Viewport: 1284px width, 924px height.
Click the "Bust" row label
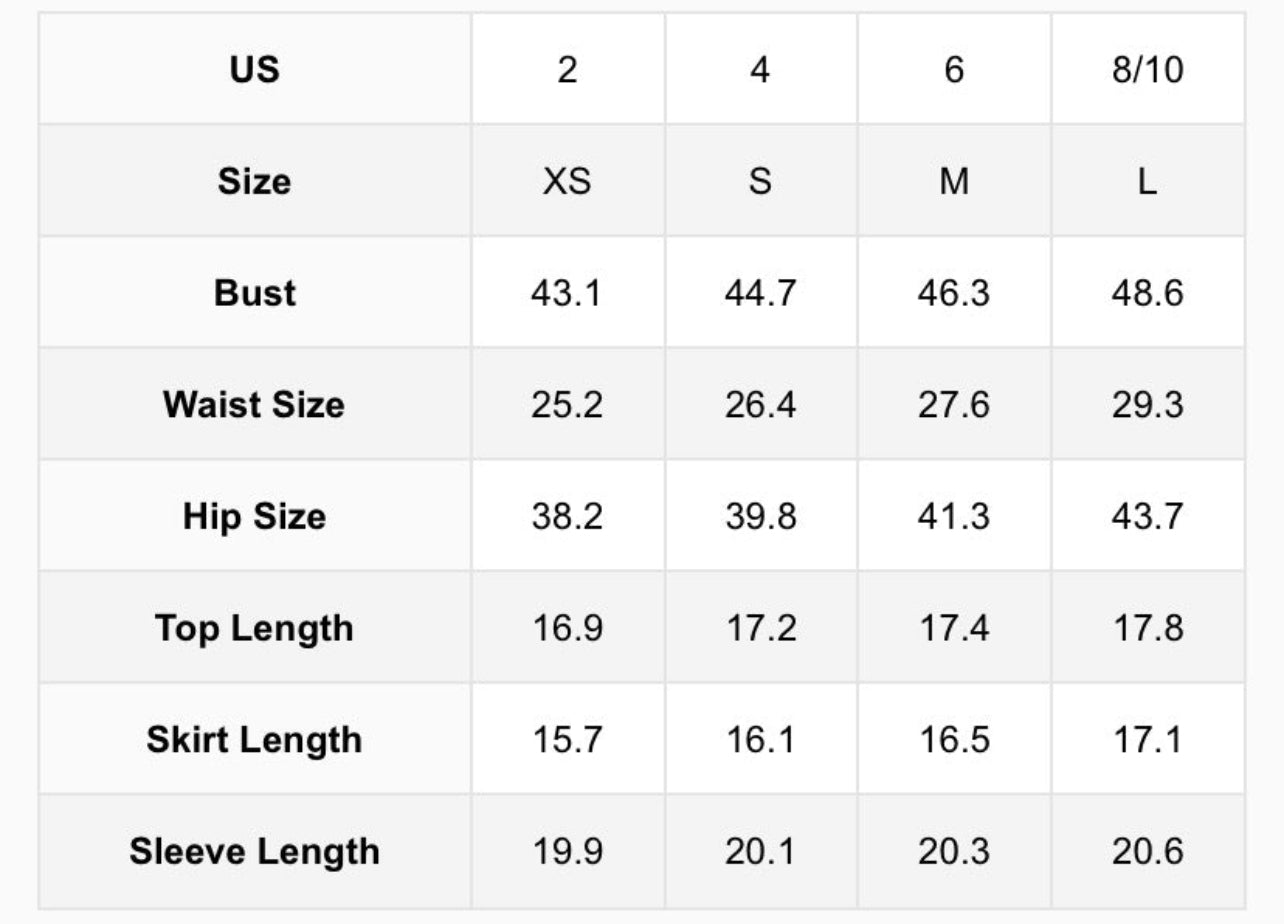tap(254, 293)
